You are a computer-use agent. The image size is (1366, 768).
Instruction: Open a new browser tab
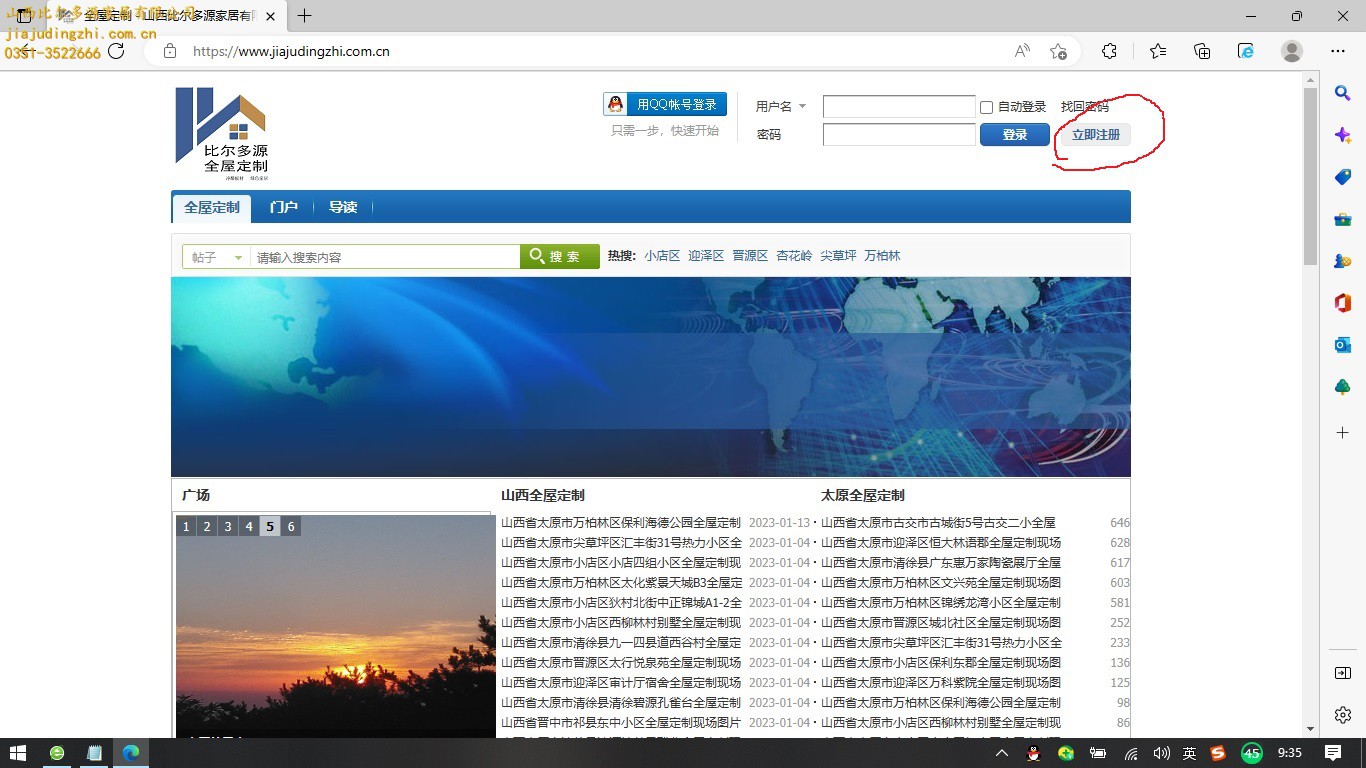[x=305, y=16]
